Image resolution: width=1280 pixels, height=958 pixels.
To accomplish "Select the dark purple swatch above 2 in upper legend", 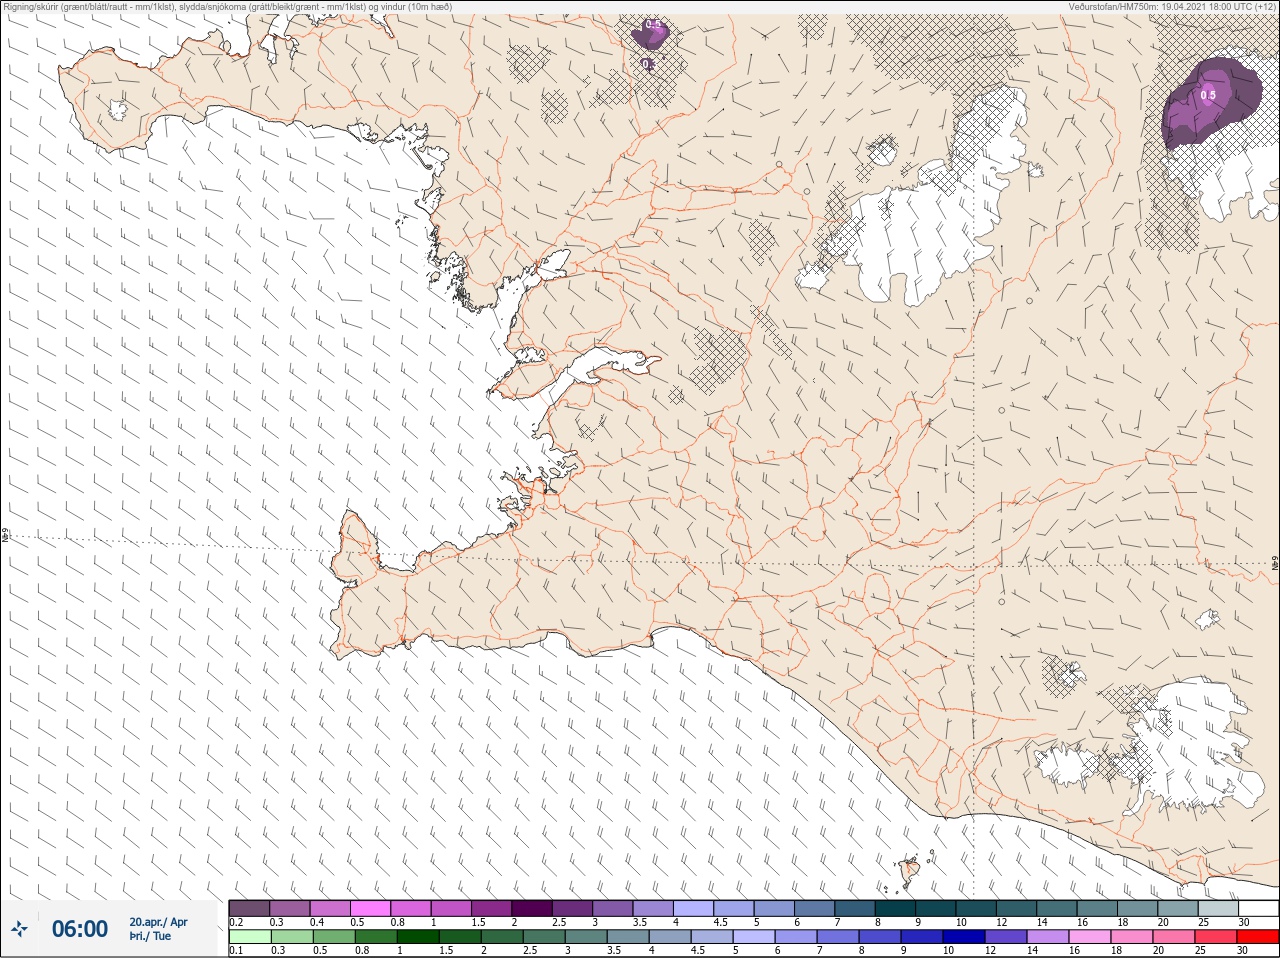I will pyautogui.click(x=533, y=907).
